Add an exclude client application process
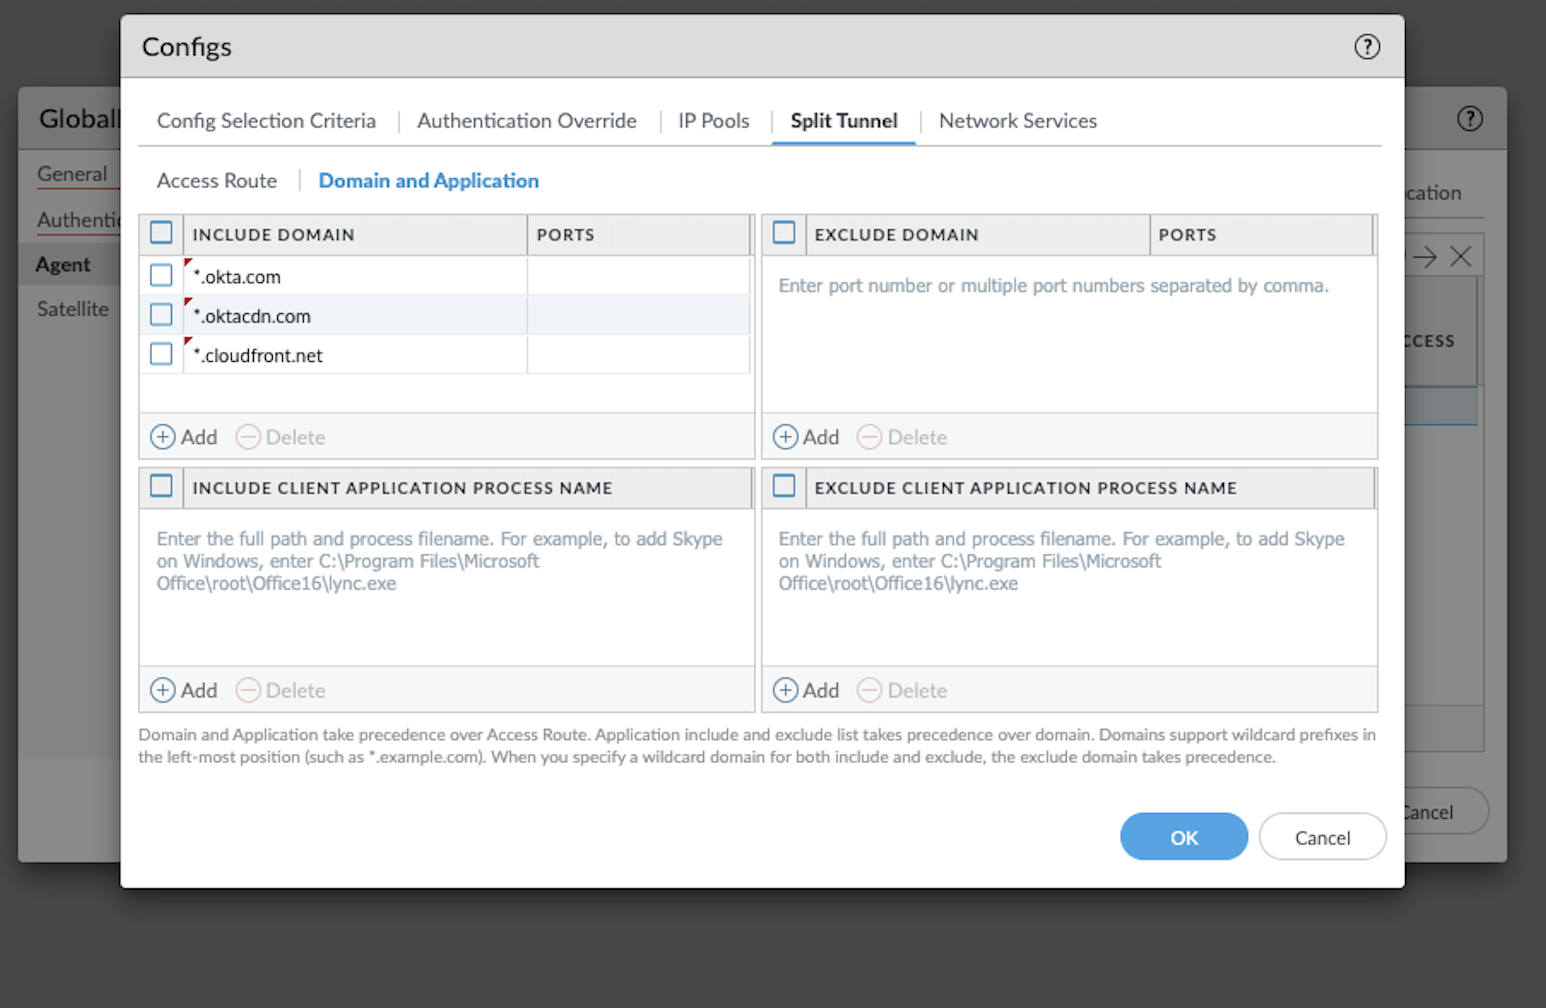 [806, 690]
